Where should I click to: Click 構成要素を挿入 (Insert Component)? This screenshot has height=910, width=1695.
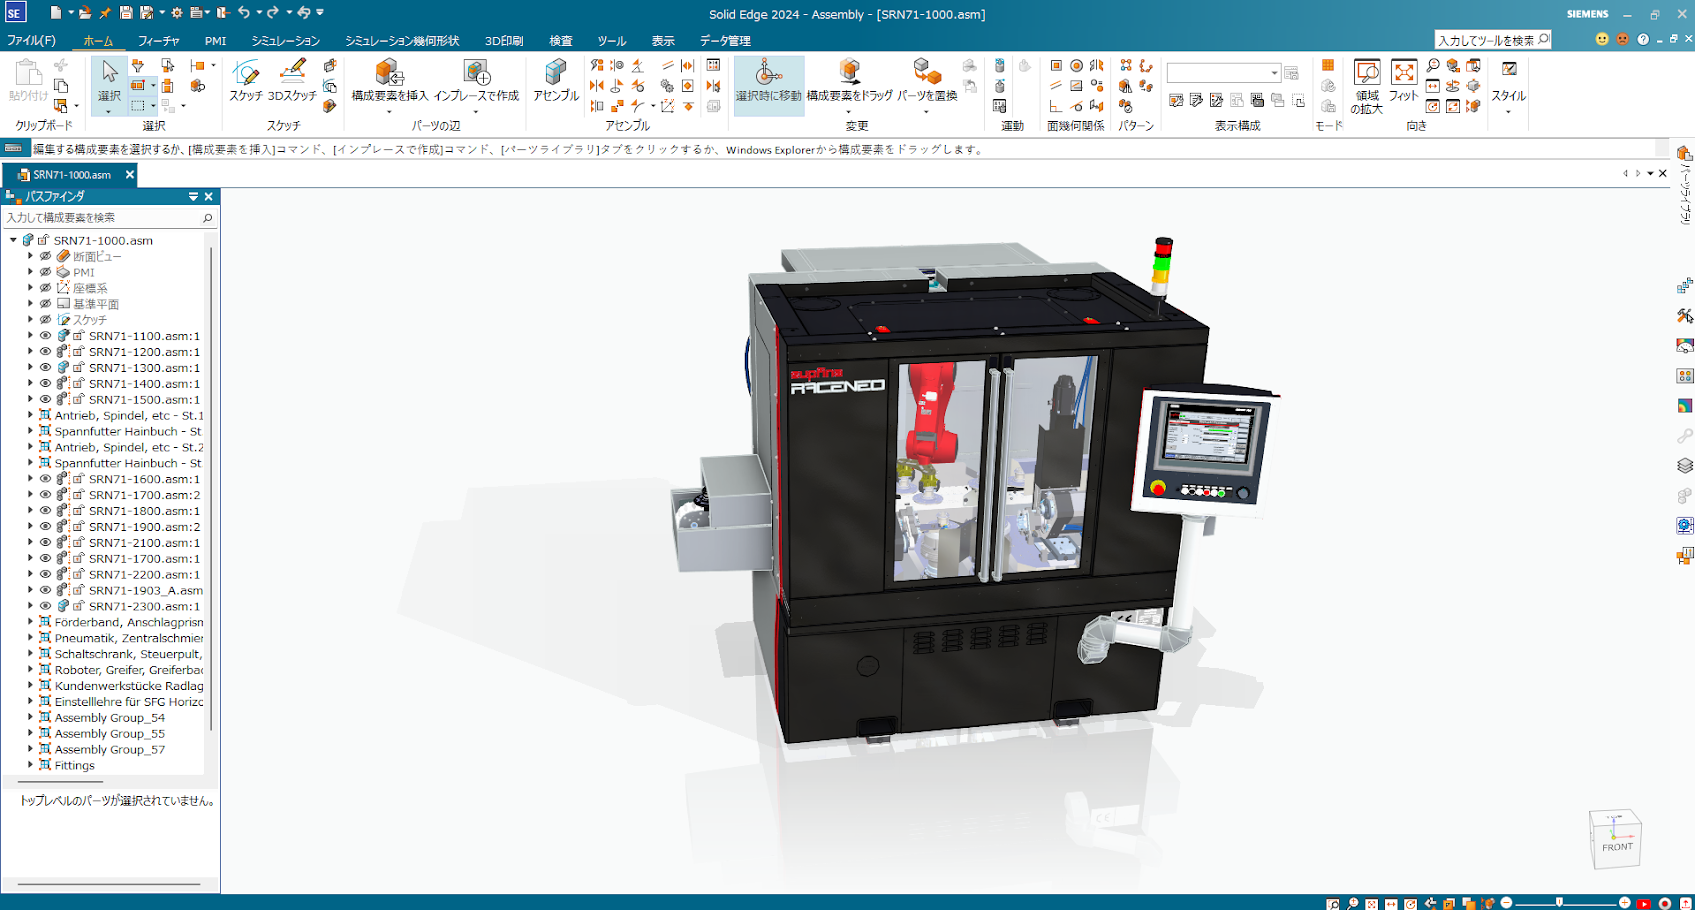[390, 82]
